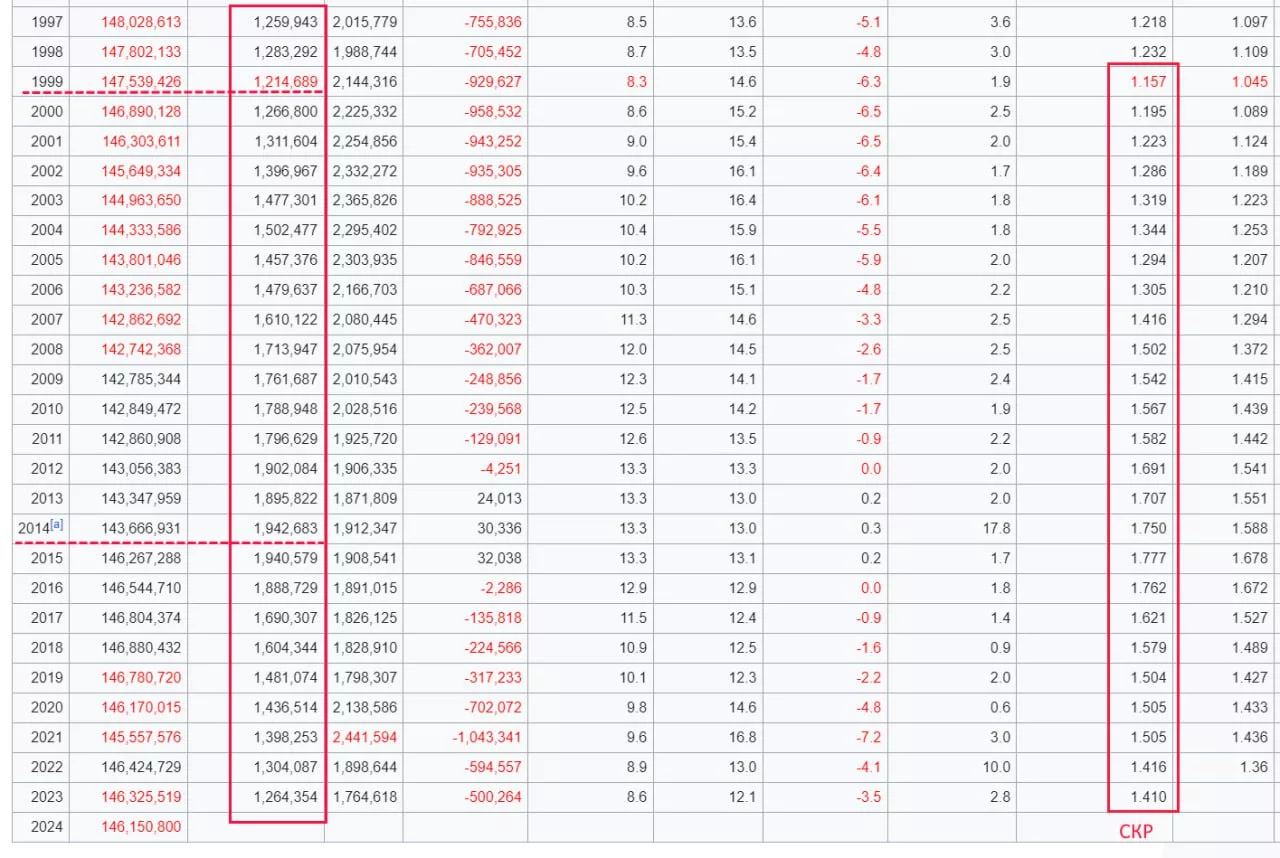Select fertility rate value 1.319
This screenshot has height=858, width=1280.
click(1148, 200)
